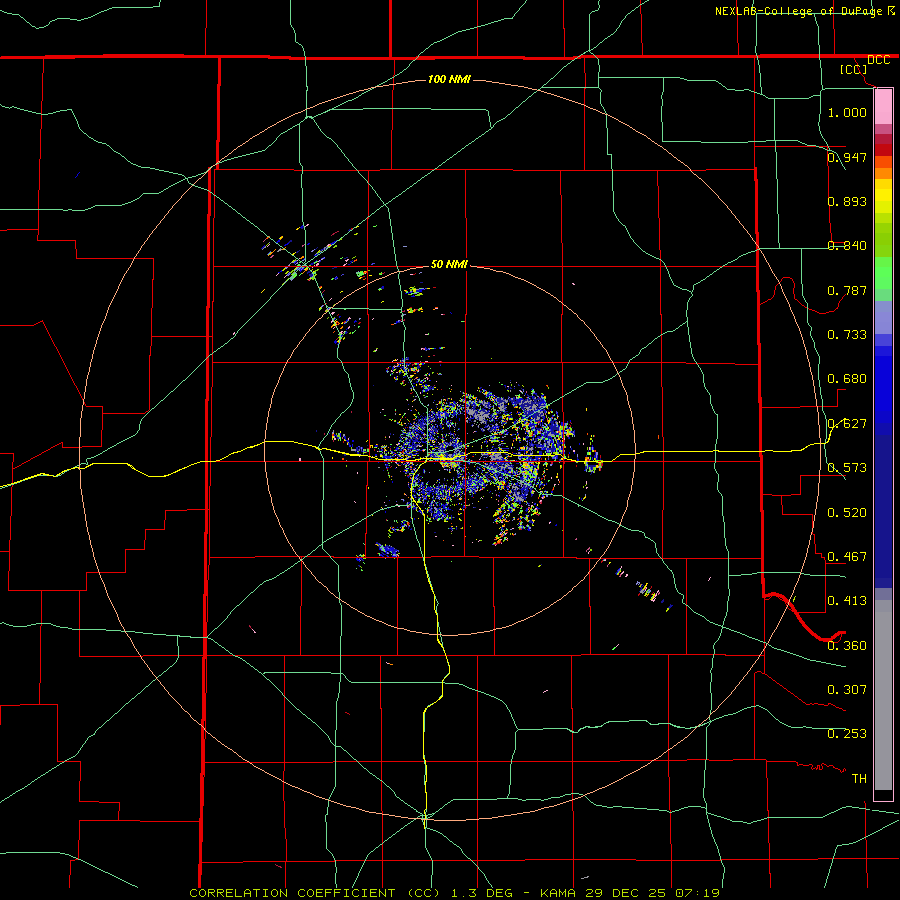
Task: Pick the bright green color bar segment
Action: point(883,273)
